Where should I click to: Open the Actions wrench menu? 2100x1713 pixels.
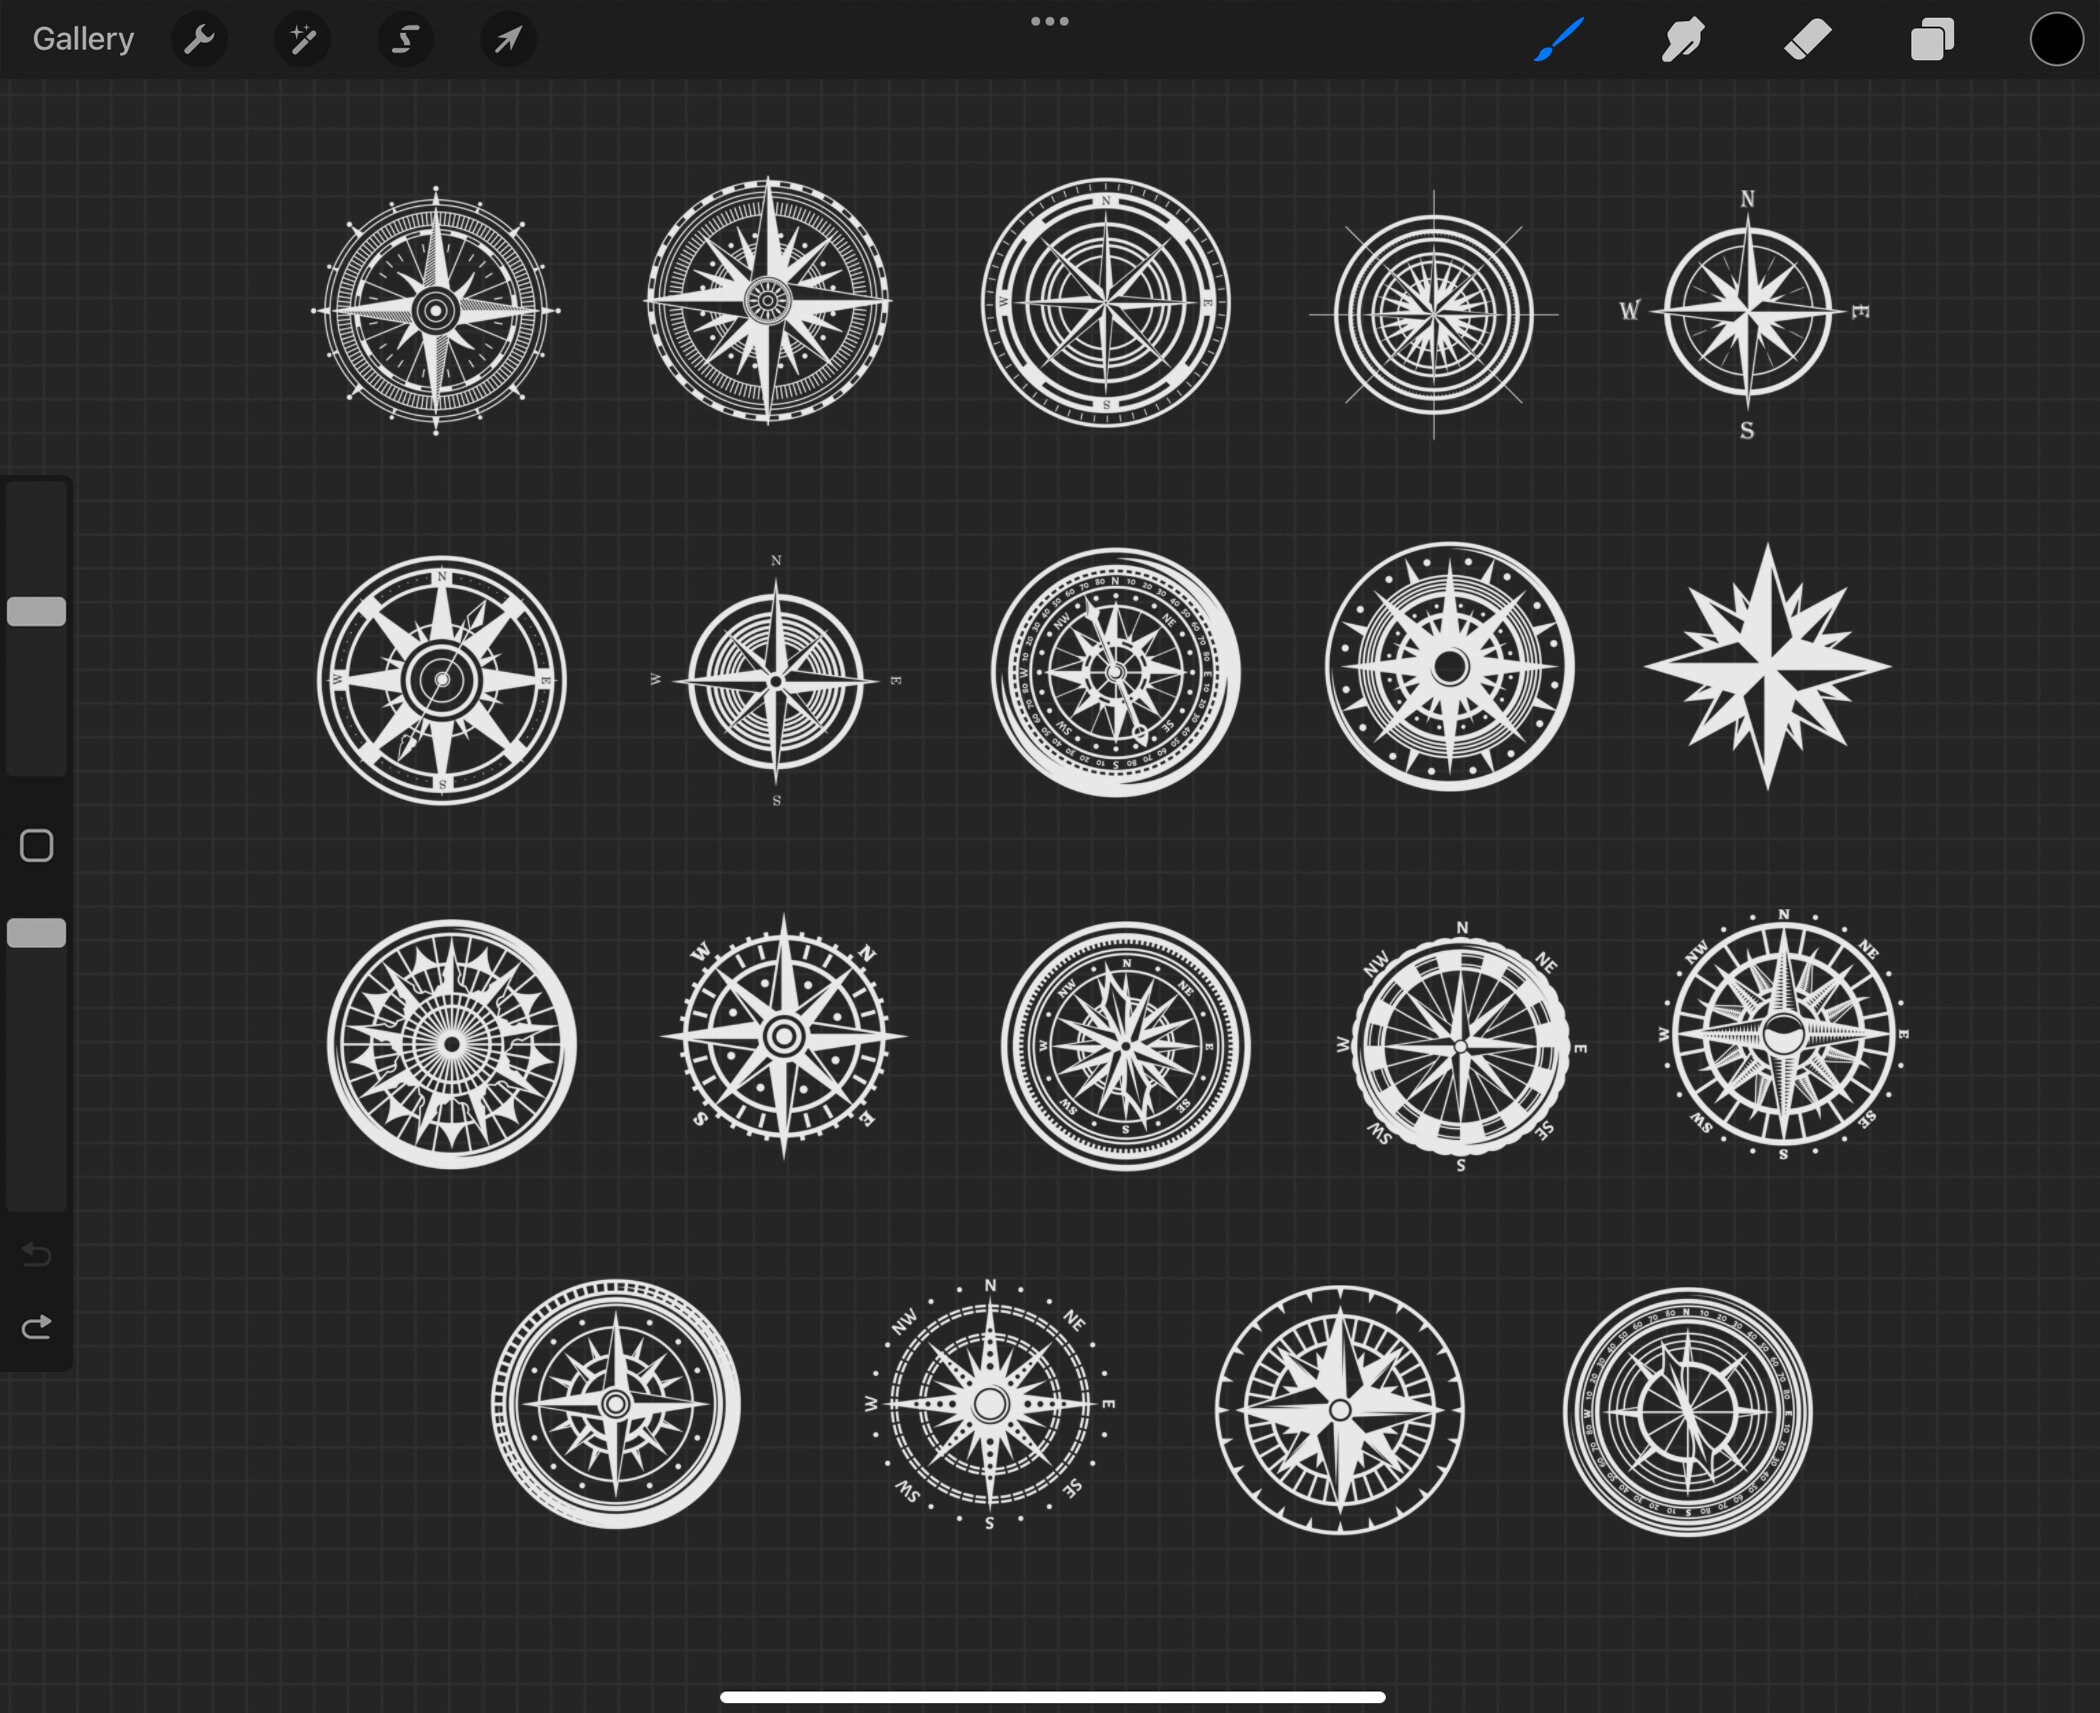point(200,39)
